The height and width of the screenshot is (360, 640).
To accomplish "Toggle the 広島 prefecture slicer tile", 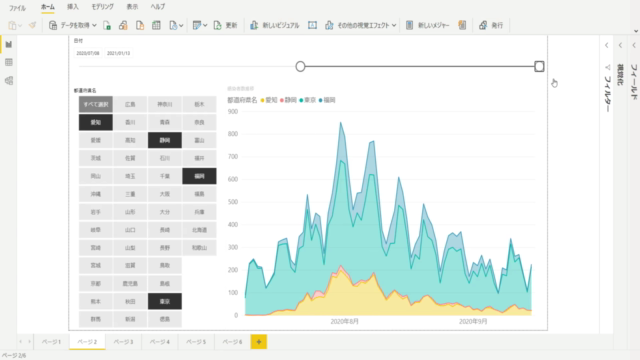I will pos(130,104).
